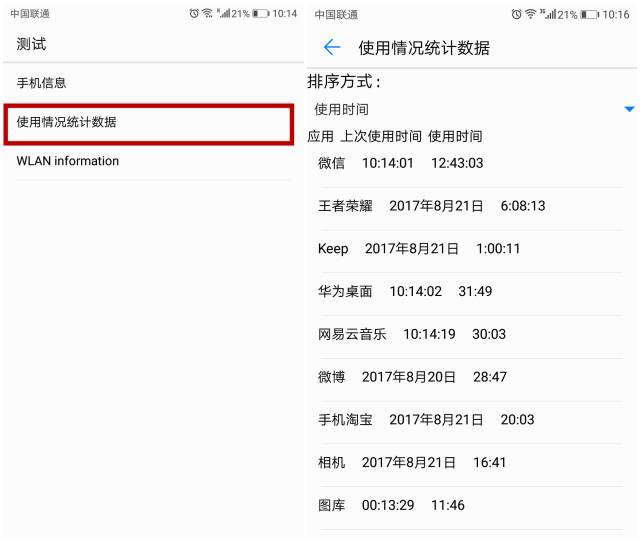Click 6:08:13 usage time for 王者荣耀
Screen dimensions: 640x541
(523, 206)
